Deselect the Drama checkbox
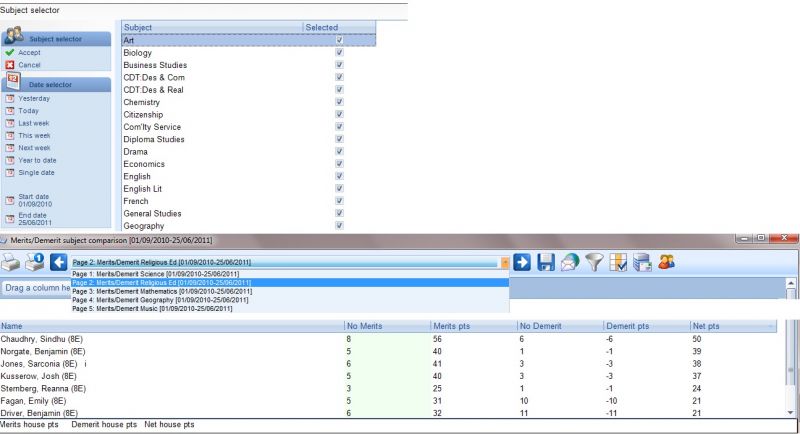800x434 pixels. pyautogui.click(x=339, y=151)
